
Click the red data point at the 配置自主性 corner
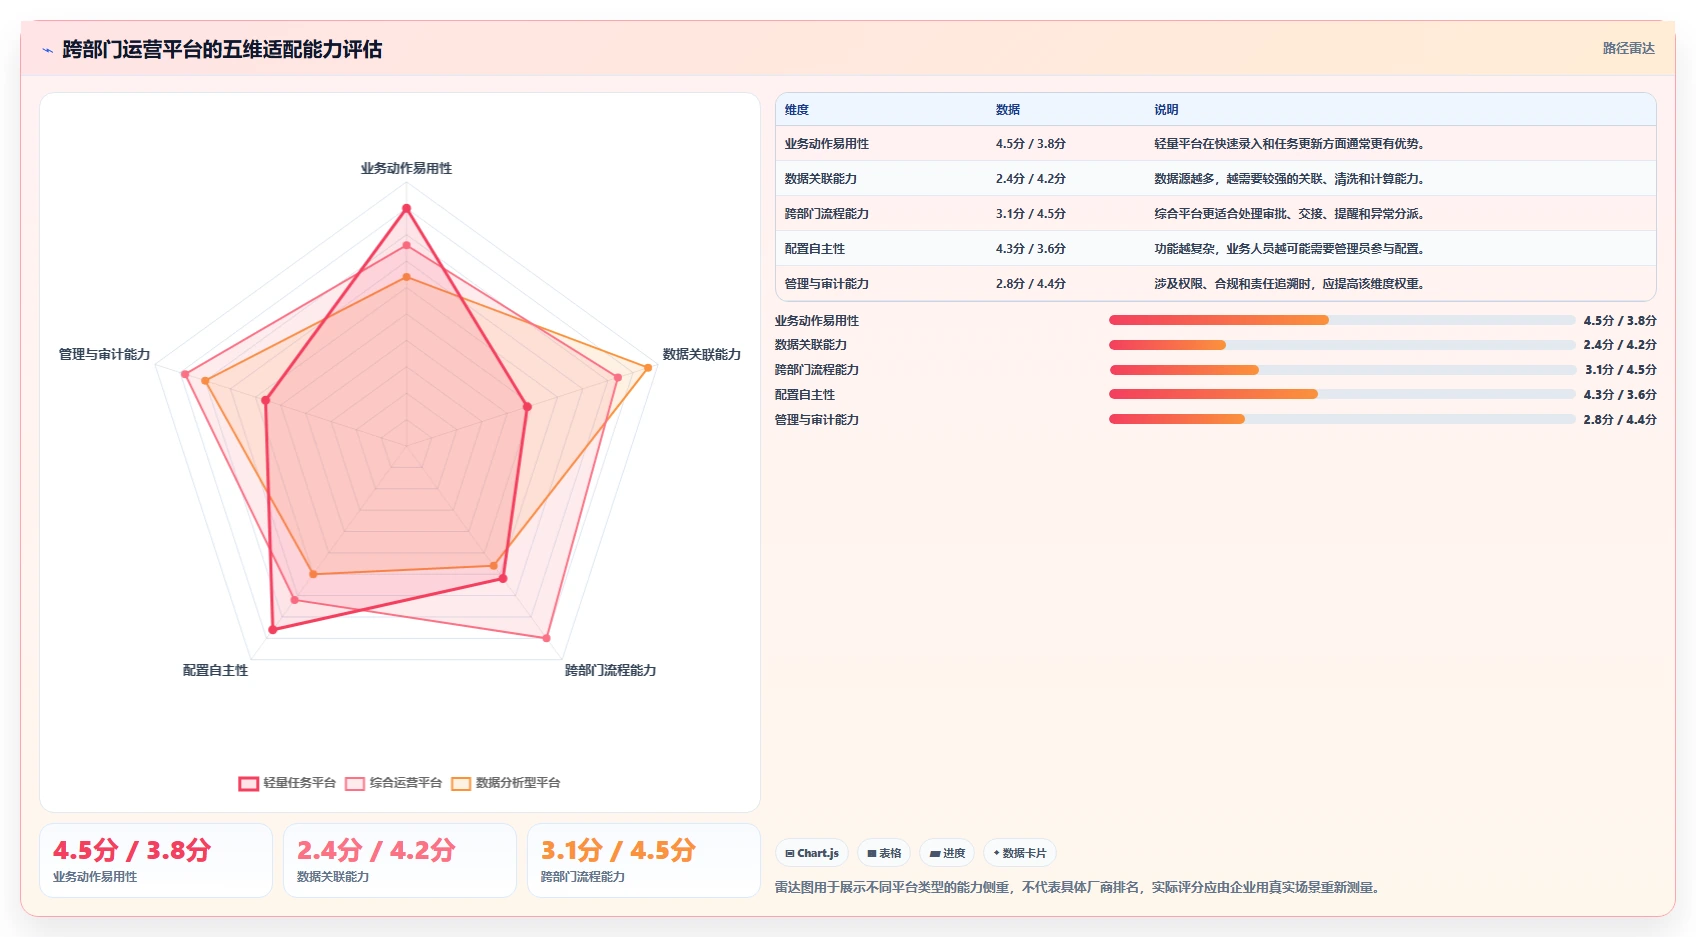click(x=272, y=630)
